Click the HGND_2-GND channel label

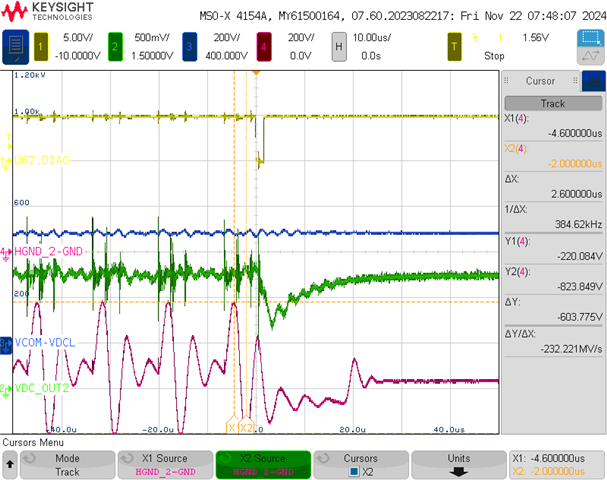point(48,252)
